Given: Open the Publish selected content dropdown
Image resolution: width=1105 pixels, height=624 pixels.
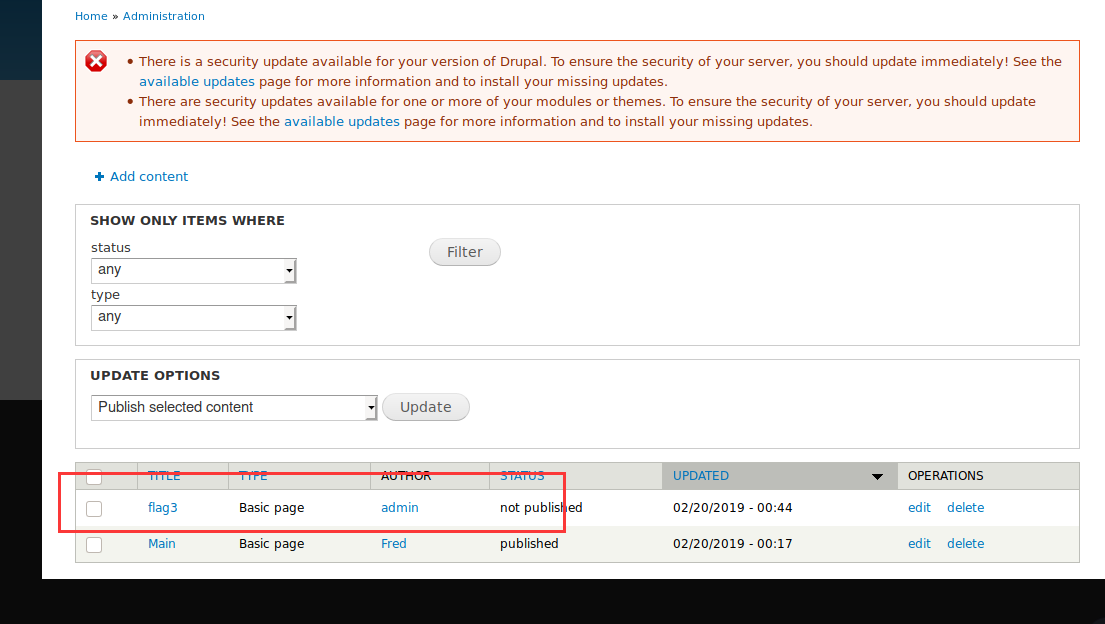Looking at the screenshot, I should coord(234,408).
